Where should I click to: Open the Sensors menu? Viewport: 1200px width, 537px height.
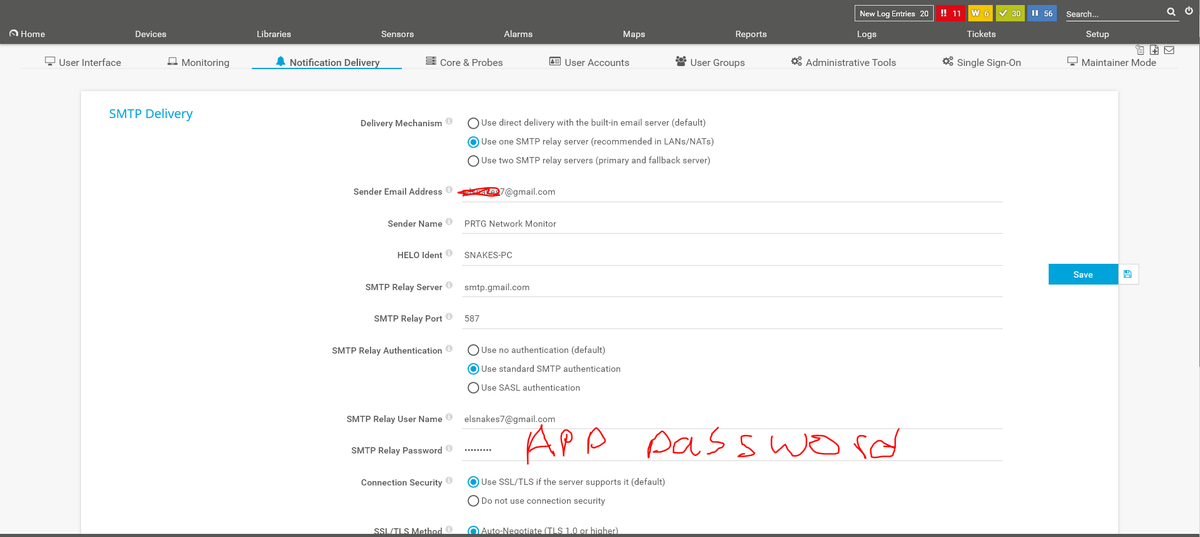click(397, 34)
